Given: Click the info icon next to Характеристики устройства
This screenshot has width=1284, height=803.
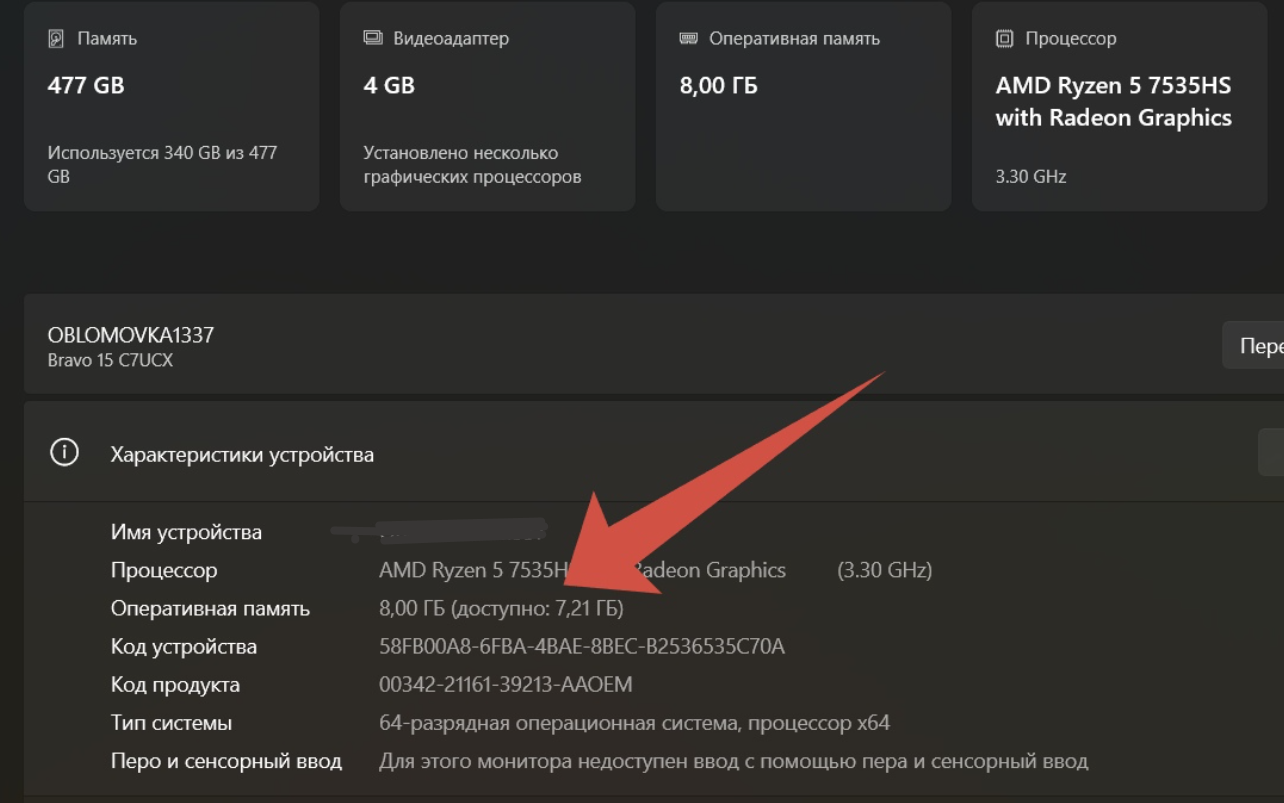Looking at the screenshot, I should [64, 453].
